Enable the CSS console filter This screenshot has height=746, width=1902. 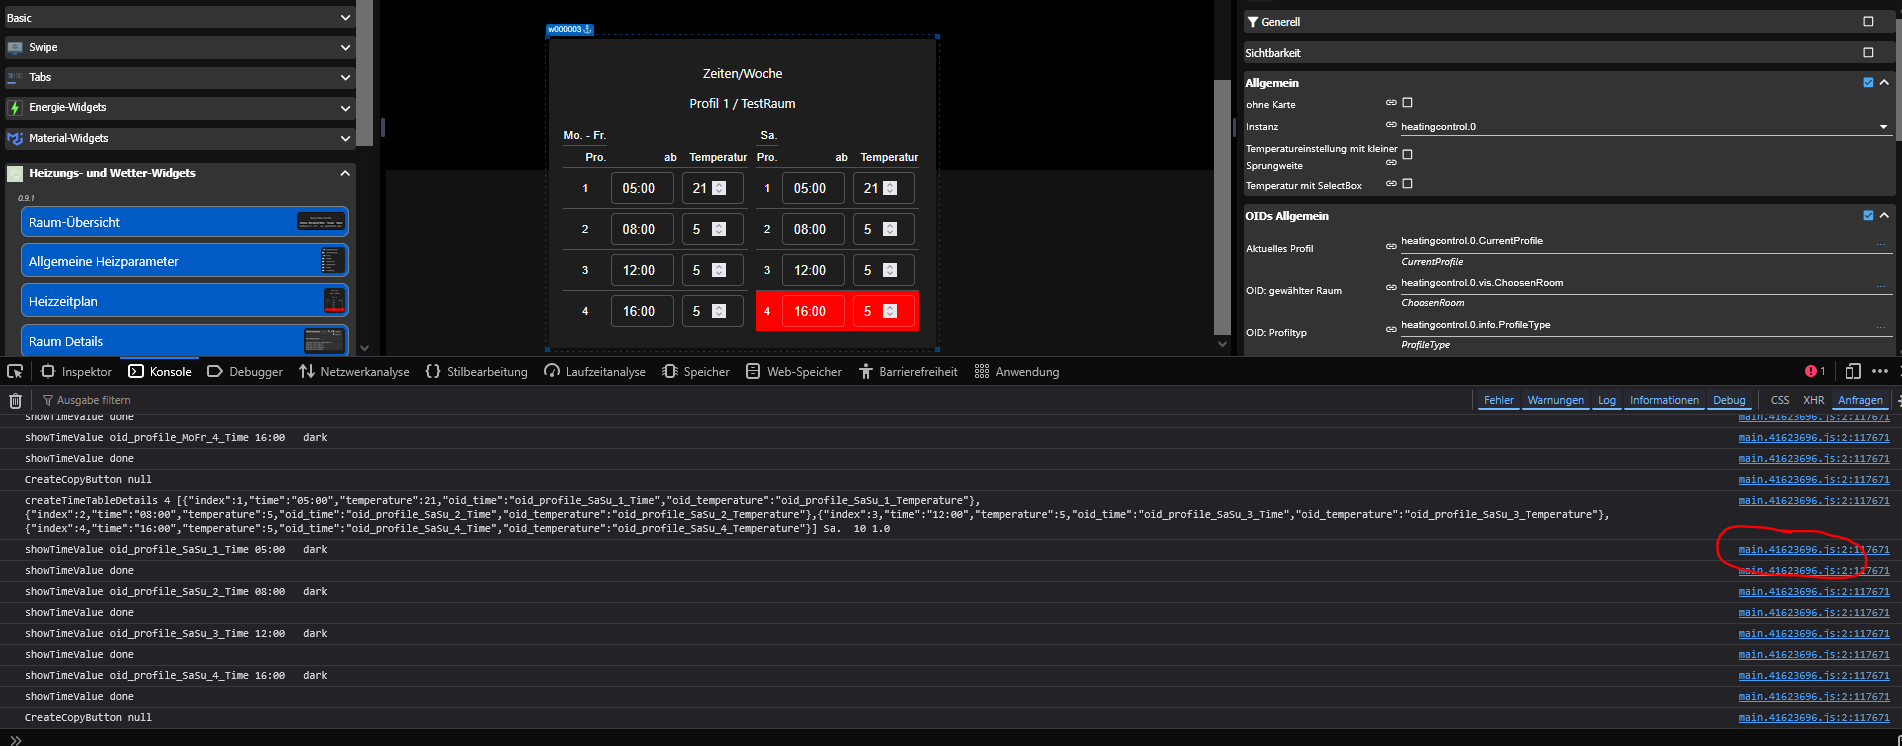(x=1780, y=400)
